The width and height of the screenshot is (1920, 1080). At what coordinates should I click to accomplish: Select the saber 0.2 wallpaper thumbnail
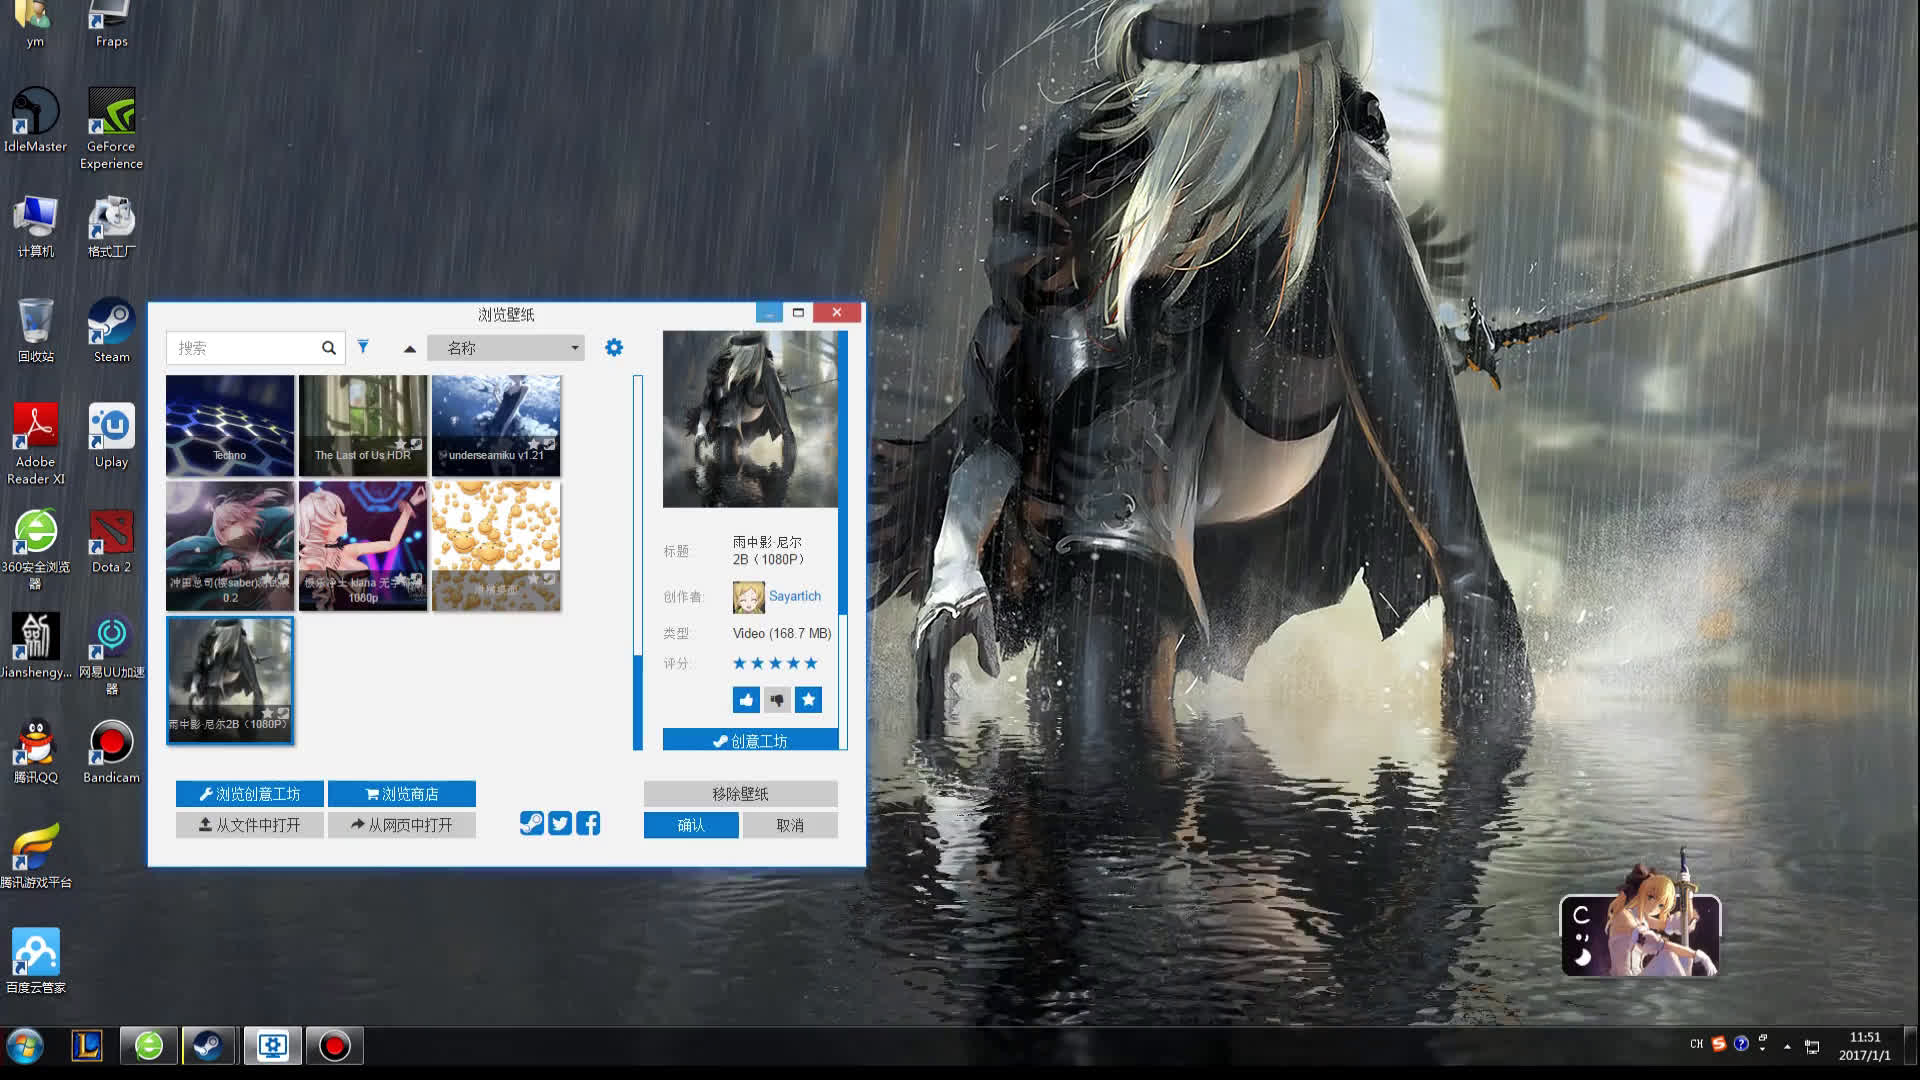(x=230, y=546)
